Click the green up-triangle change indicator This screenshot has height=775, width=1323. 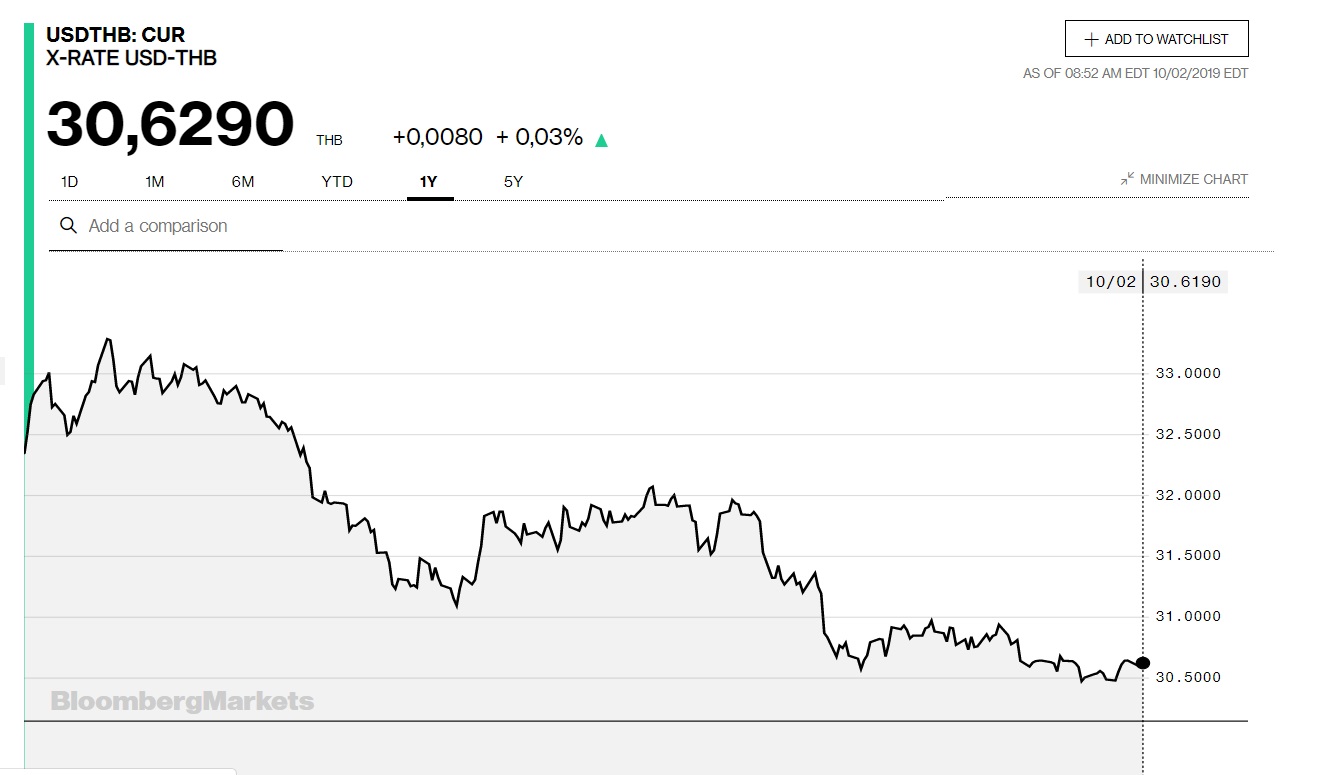tap(601, 140)
